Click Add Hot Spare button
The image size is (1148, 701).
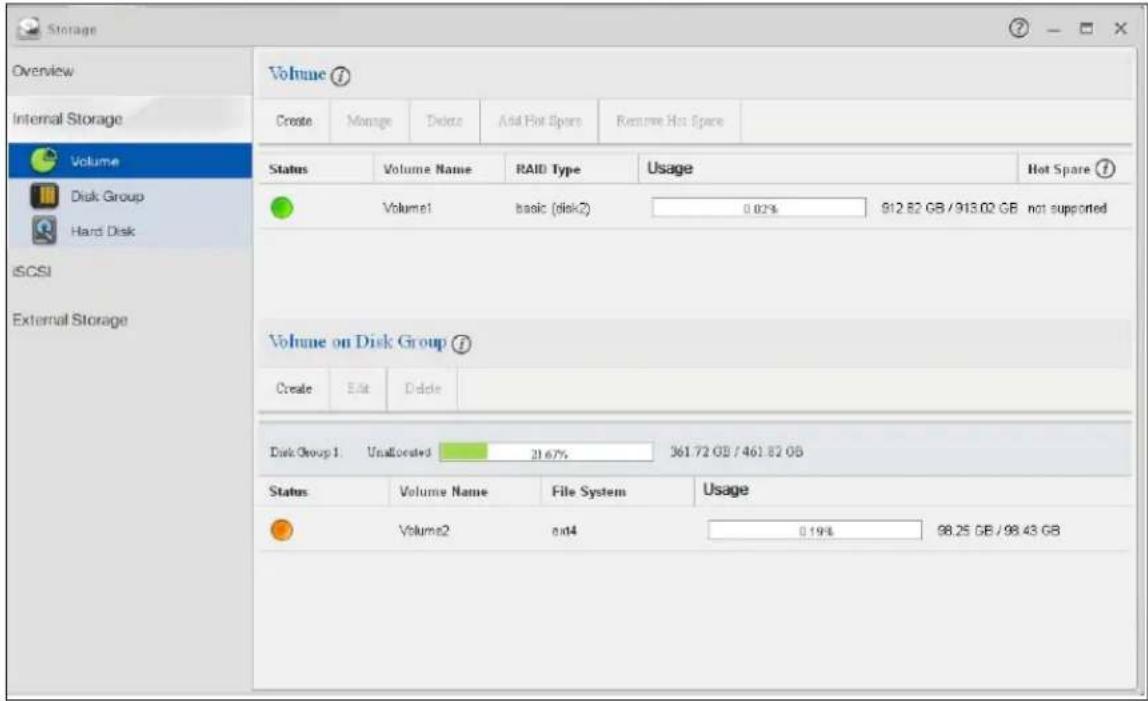pyautogui.click(x=540, y=121)
